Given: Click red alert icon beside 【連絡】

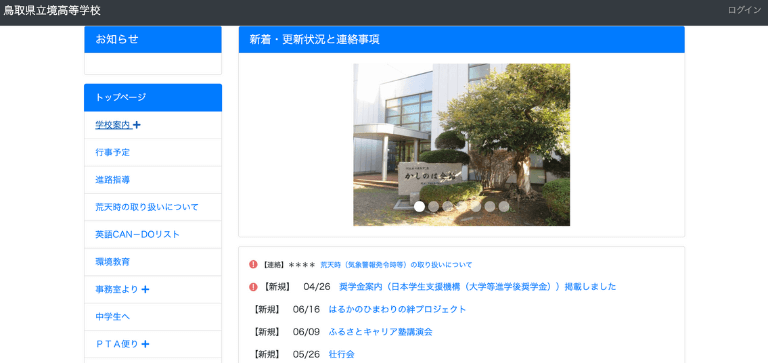Looking at the screenshot, I should (253, 265).
